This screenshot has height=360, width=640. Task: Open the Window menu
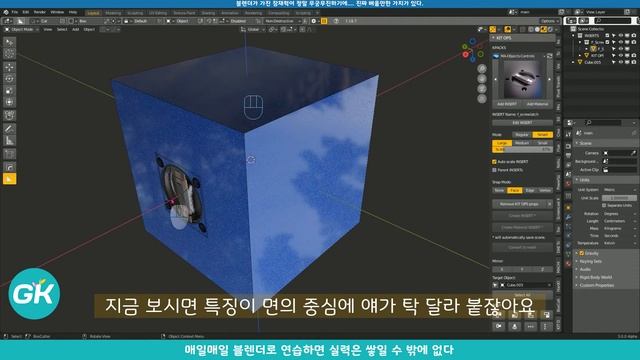click(x=57, y=12)
